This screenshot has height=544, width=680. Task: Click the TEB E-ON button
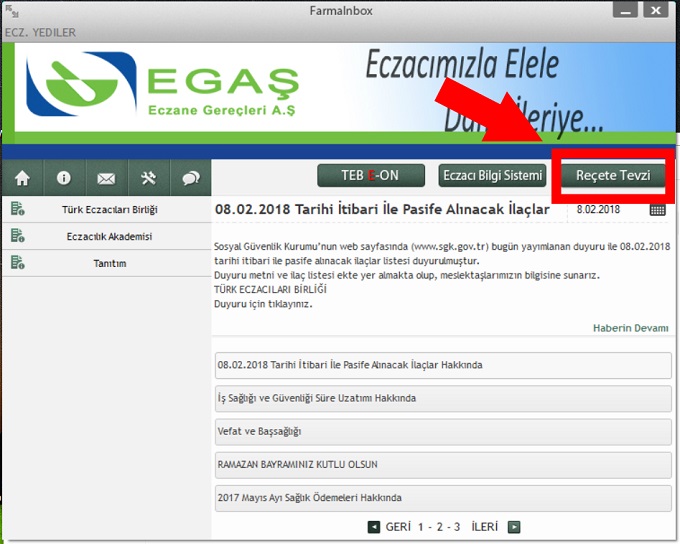pyautogui.click(x=371, y=175)
